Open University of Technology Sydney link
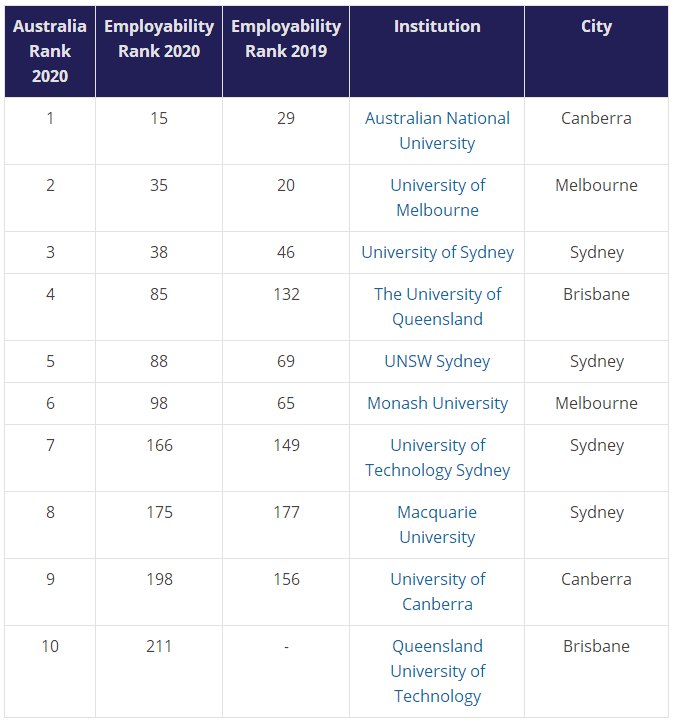The width and height of the screenshot is (675, 721). pos(437,457)
